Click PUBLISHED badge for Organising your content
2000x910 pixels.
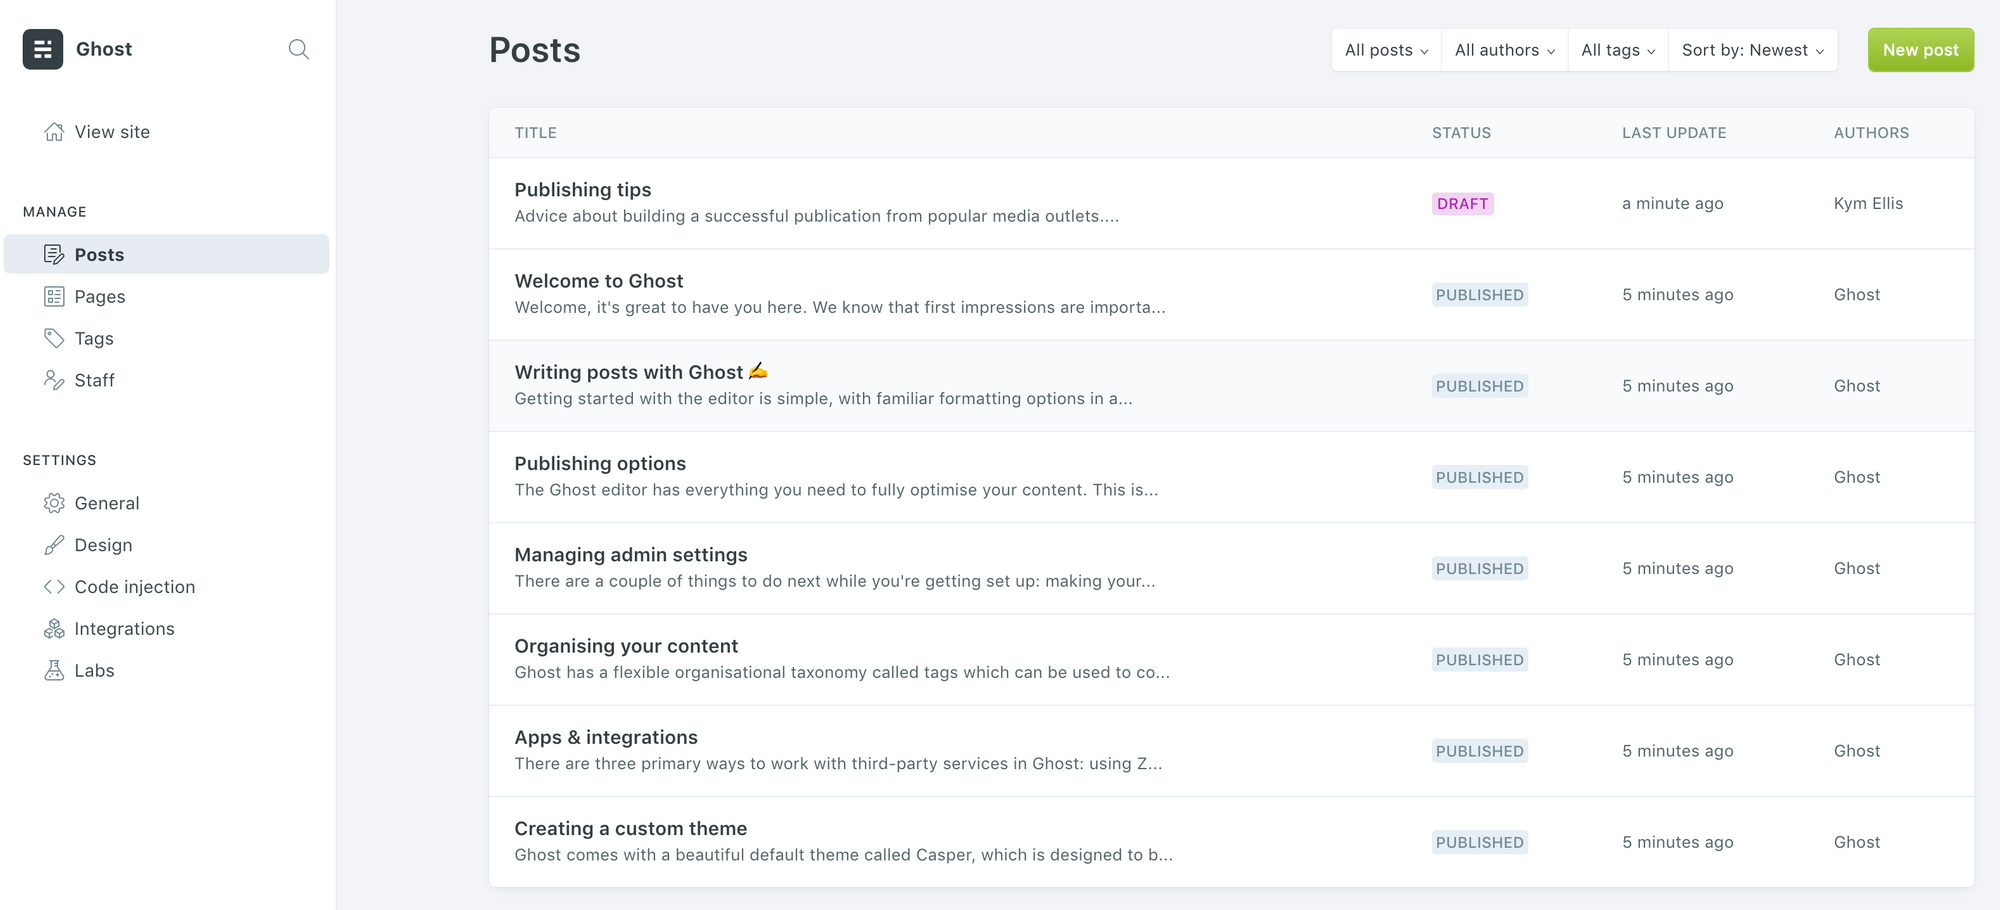coord(1480,660)
